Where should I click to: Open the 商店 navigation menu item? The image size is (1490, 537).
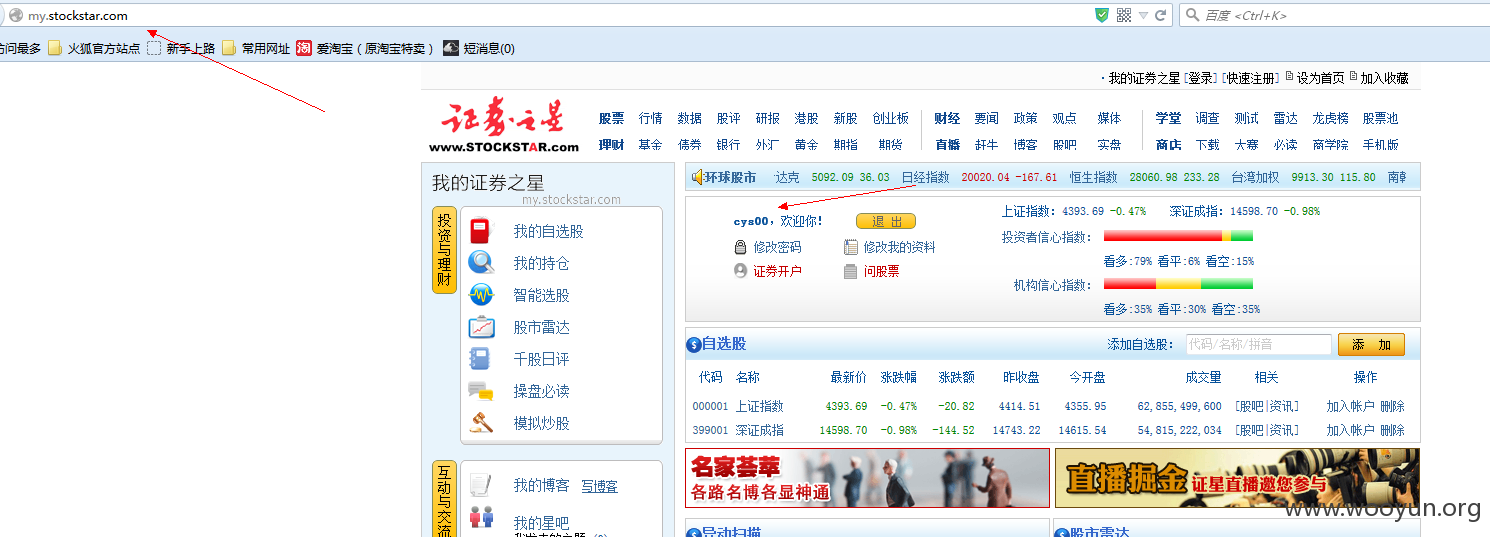[1168, 144]
